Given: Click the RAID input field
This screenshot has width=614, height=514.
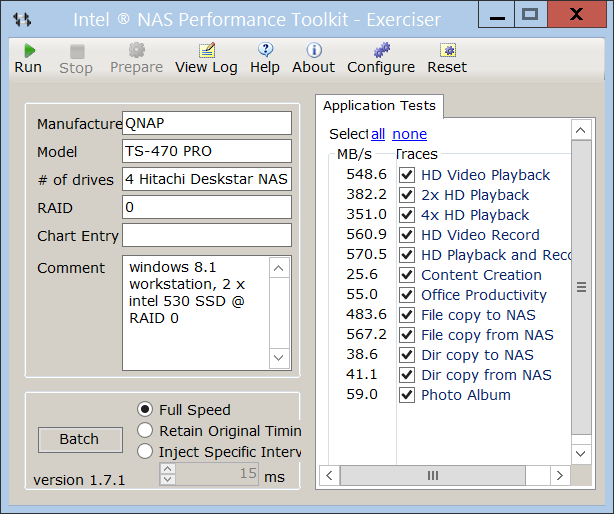Looking at the screenshot, I should [207, 207].
